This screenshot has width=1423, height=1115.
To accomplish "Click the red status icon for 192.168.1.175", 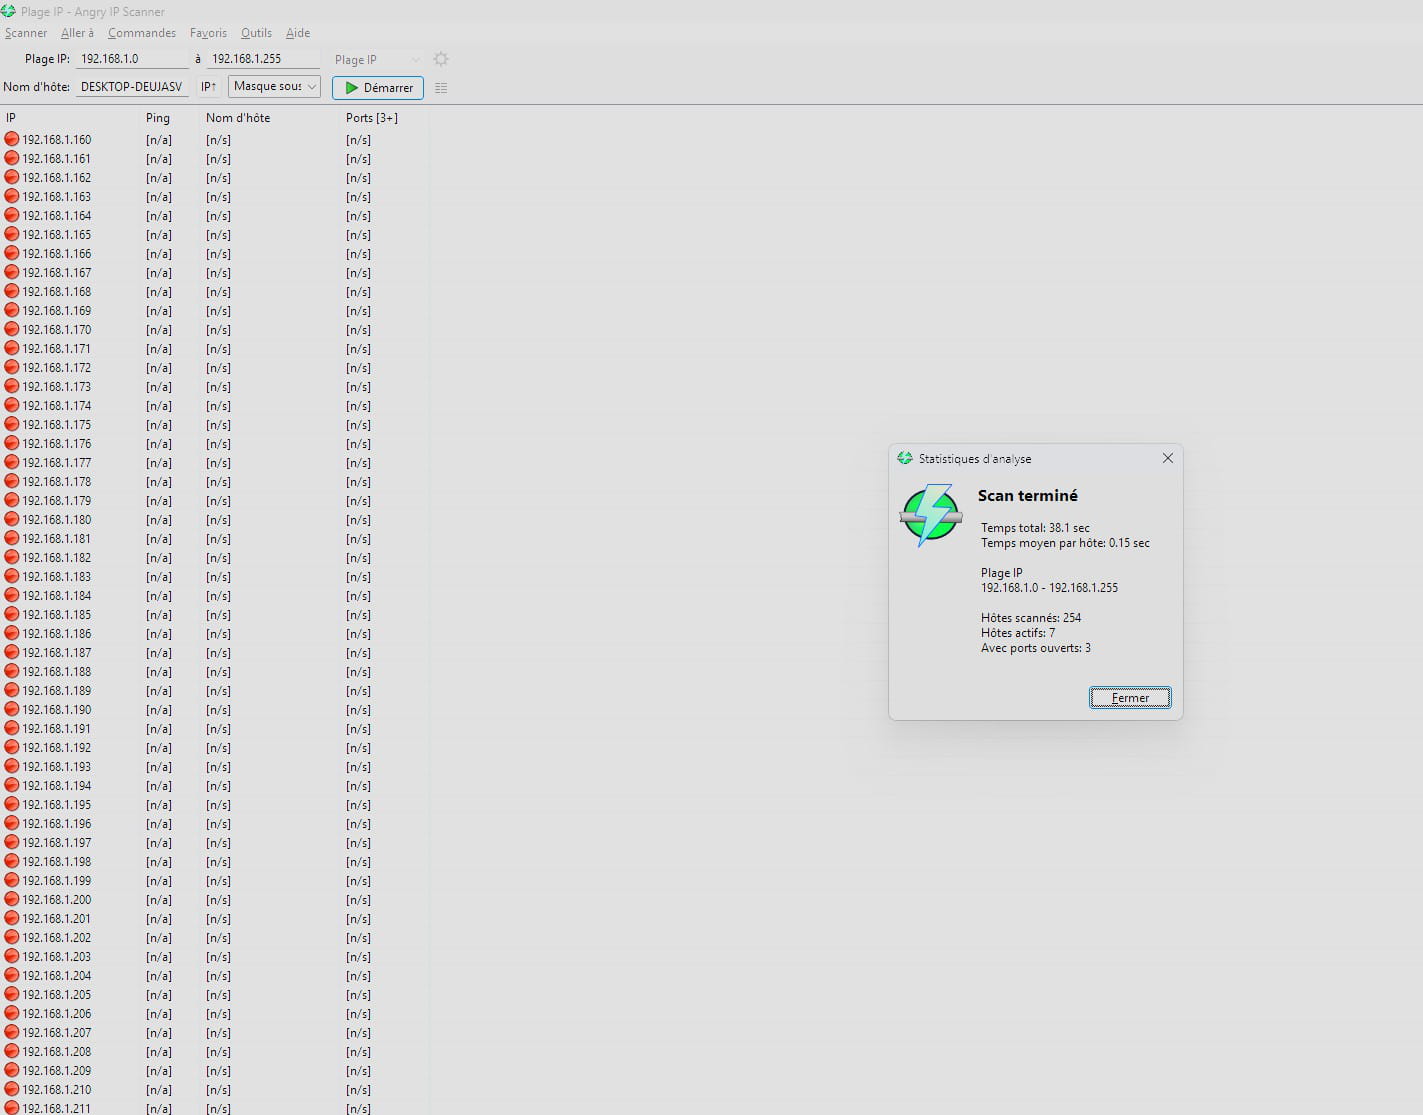I will click(x=12, y=425).
